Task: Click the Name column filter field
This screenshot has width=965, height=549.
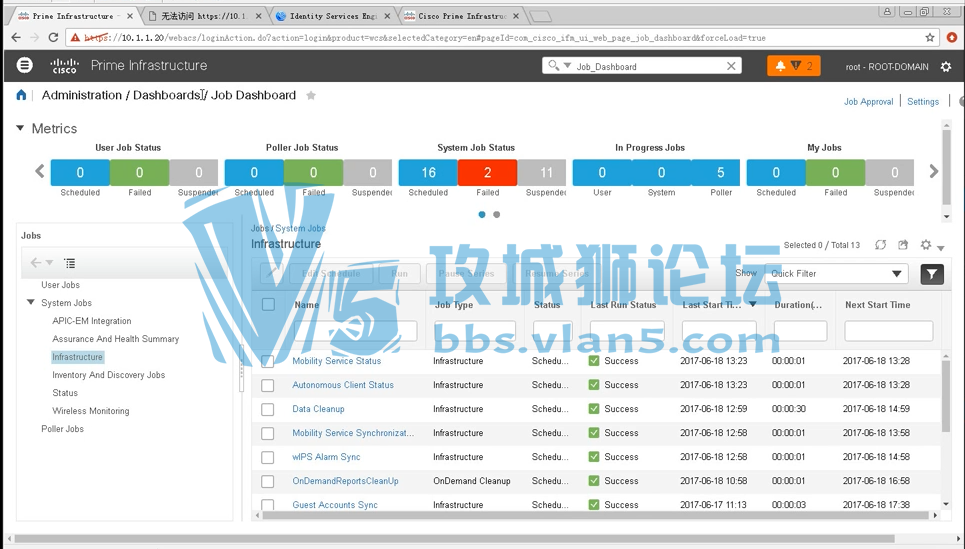Action: point(356,331)
